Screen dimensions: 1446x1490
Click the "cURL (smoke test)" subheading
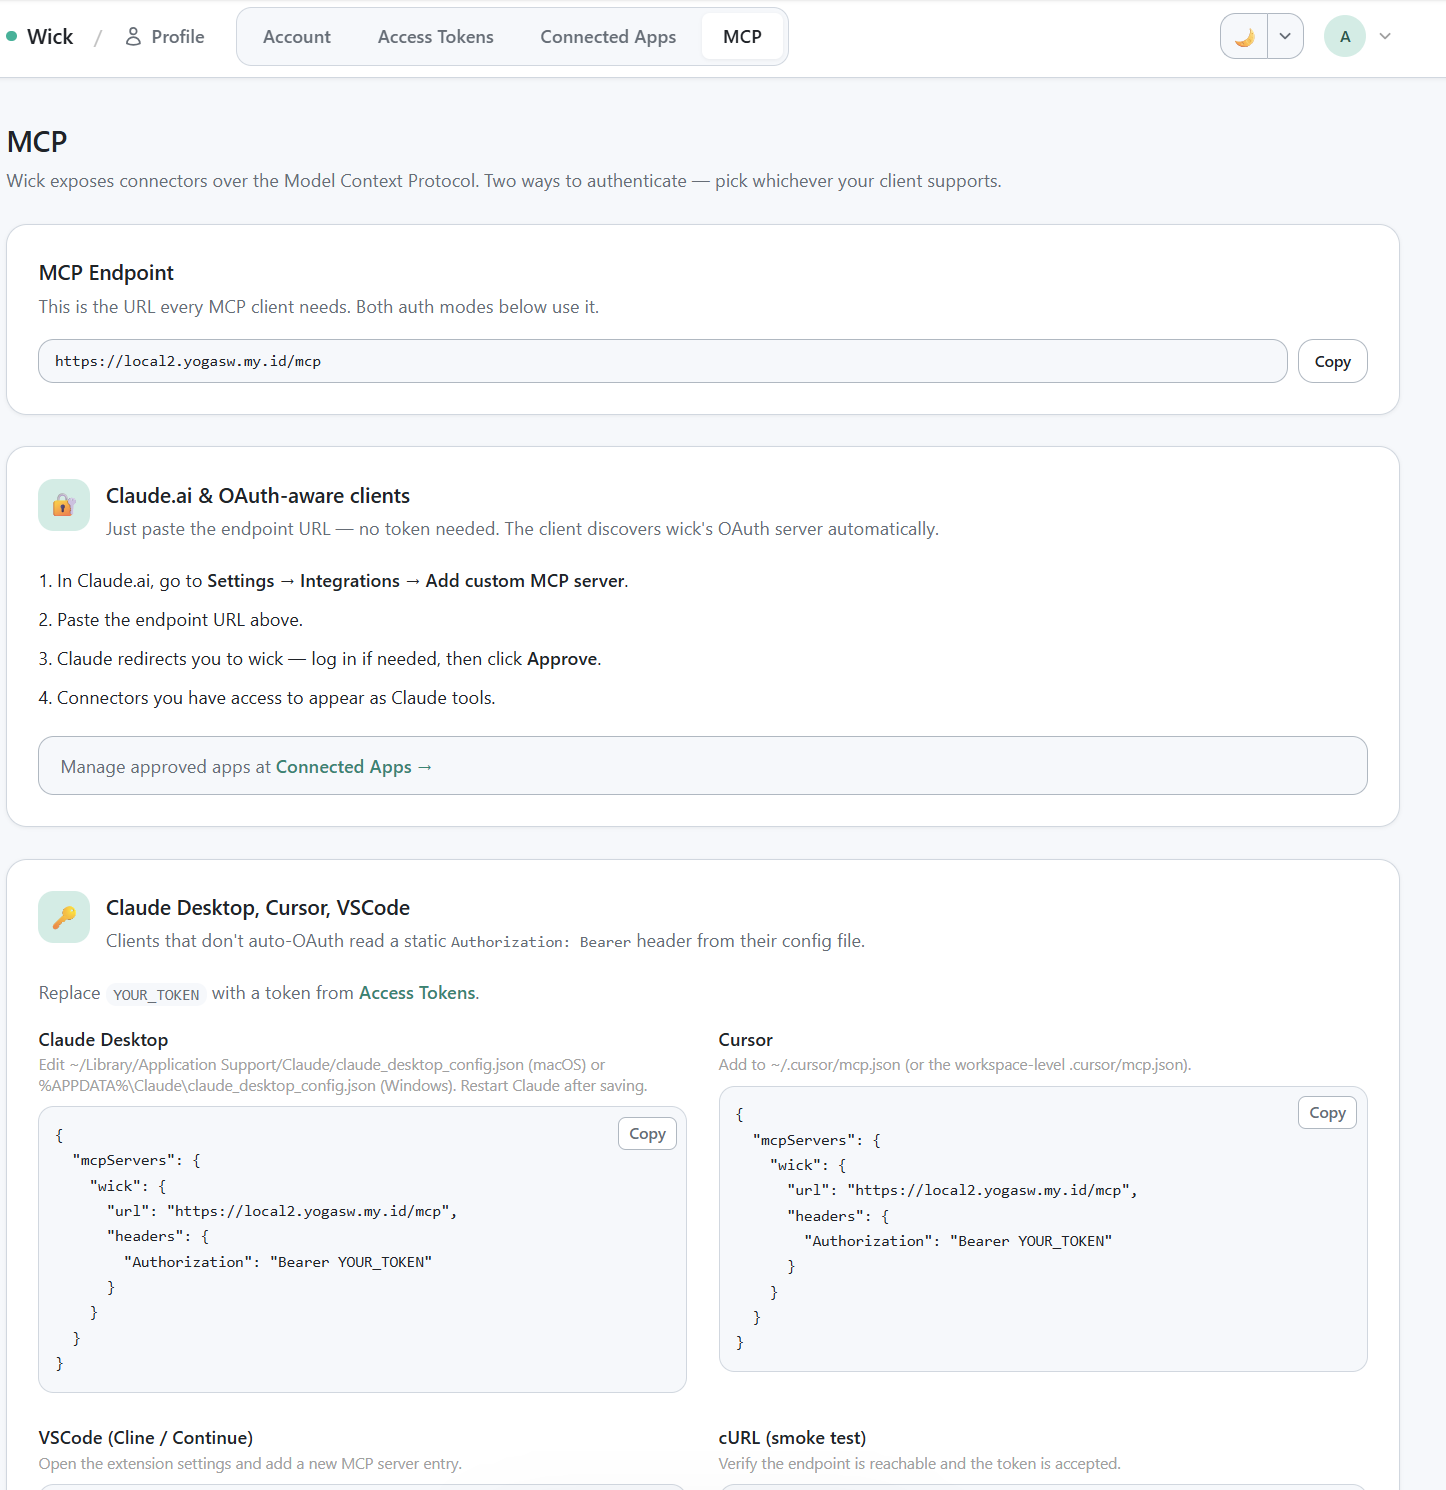coord(792,1438)
